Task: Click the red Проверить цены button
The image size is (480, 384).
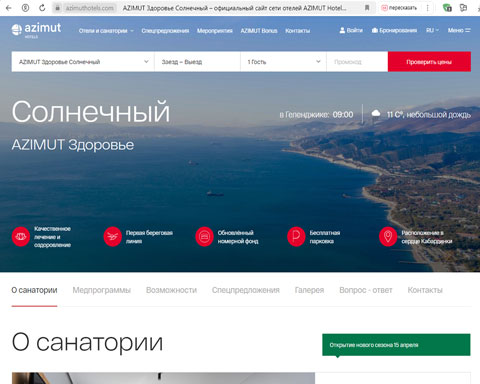Action: pyautogui.click(x=429, y=62)
